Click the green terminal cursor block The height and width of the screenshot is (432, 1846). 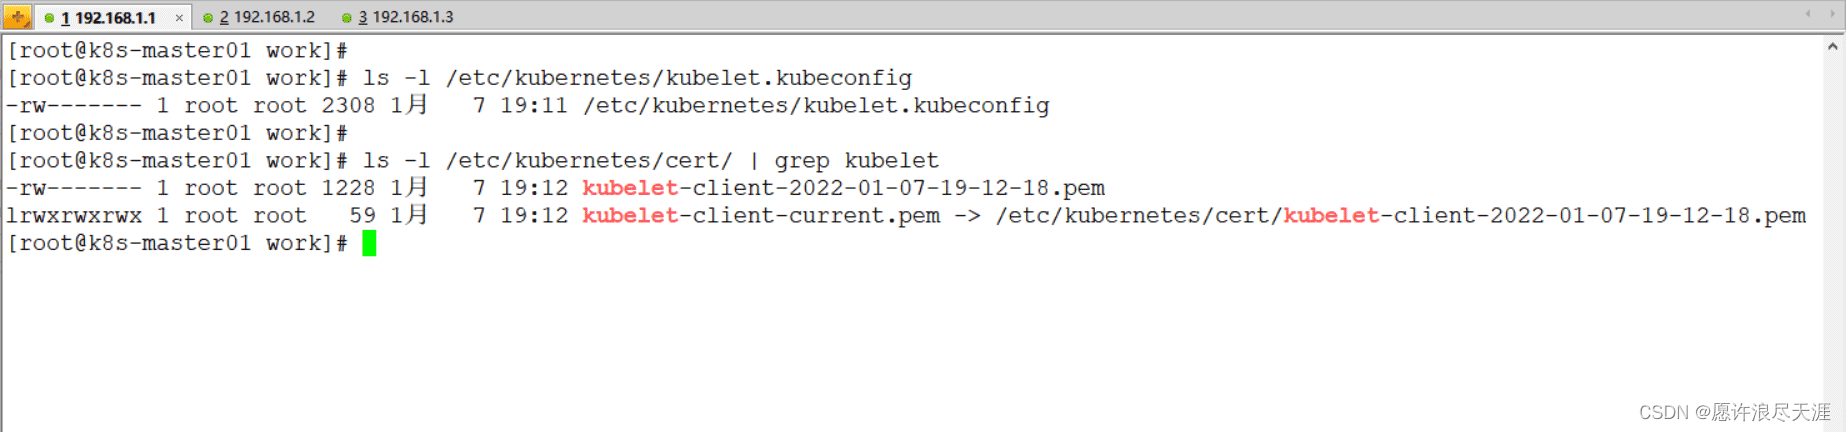pos(369,243)
